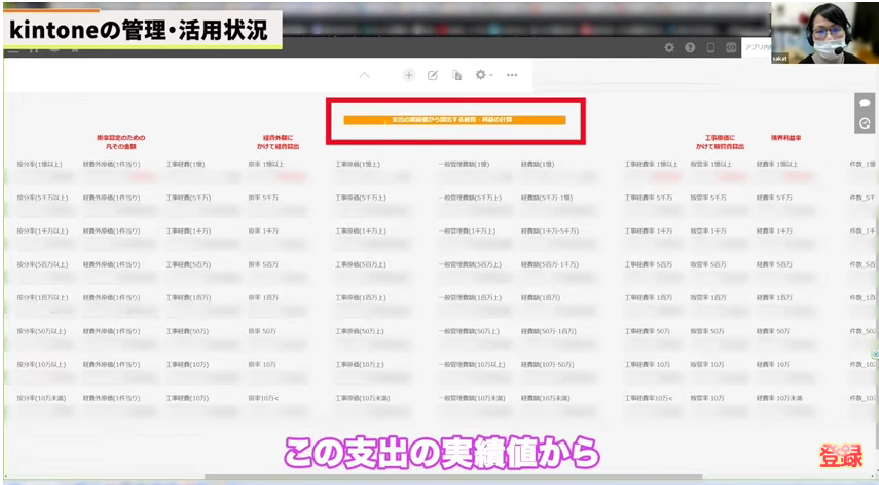This screenshot has width=879, height=485.
Task: Click the 工事原価(10万未満) field label
Action: [363, 398]
